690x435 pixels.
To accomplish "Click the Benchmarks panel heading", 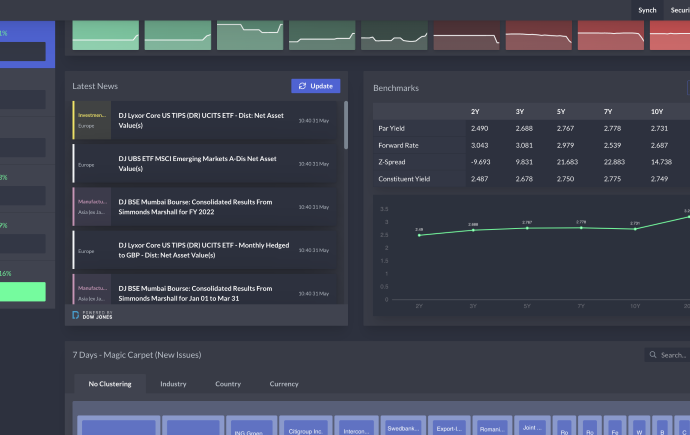I will (396, 88).
